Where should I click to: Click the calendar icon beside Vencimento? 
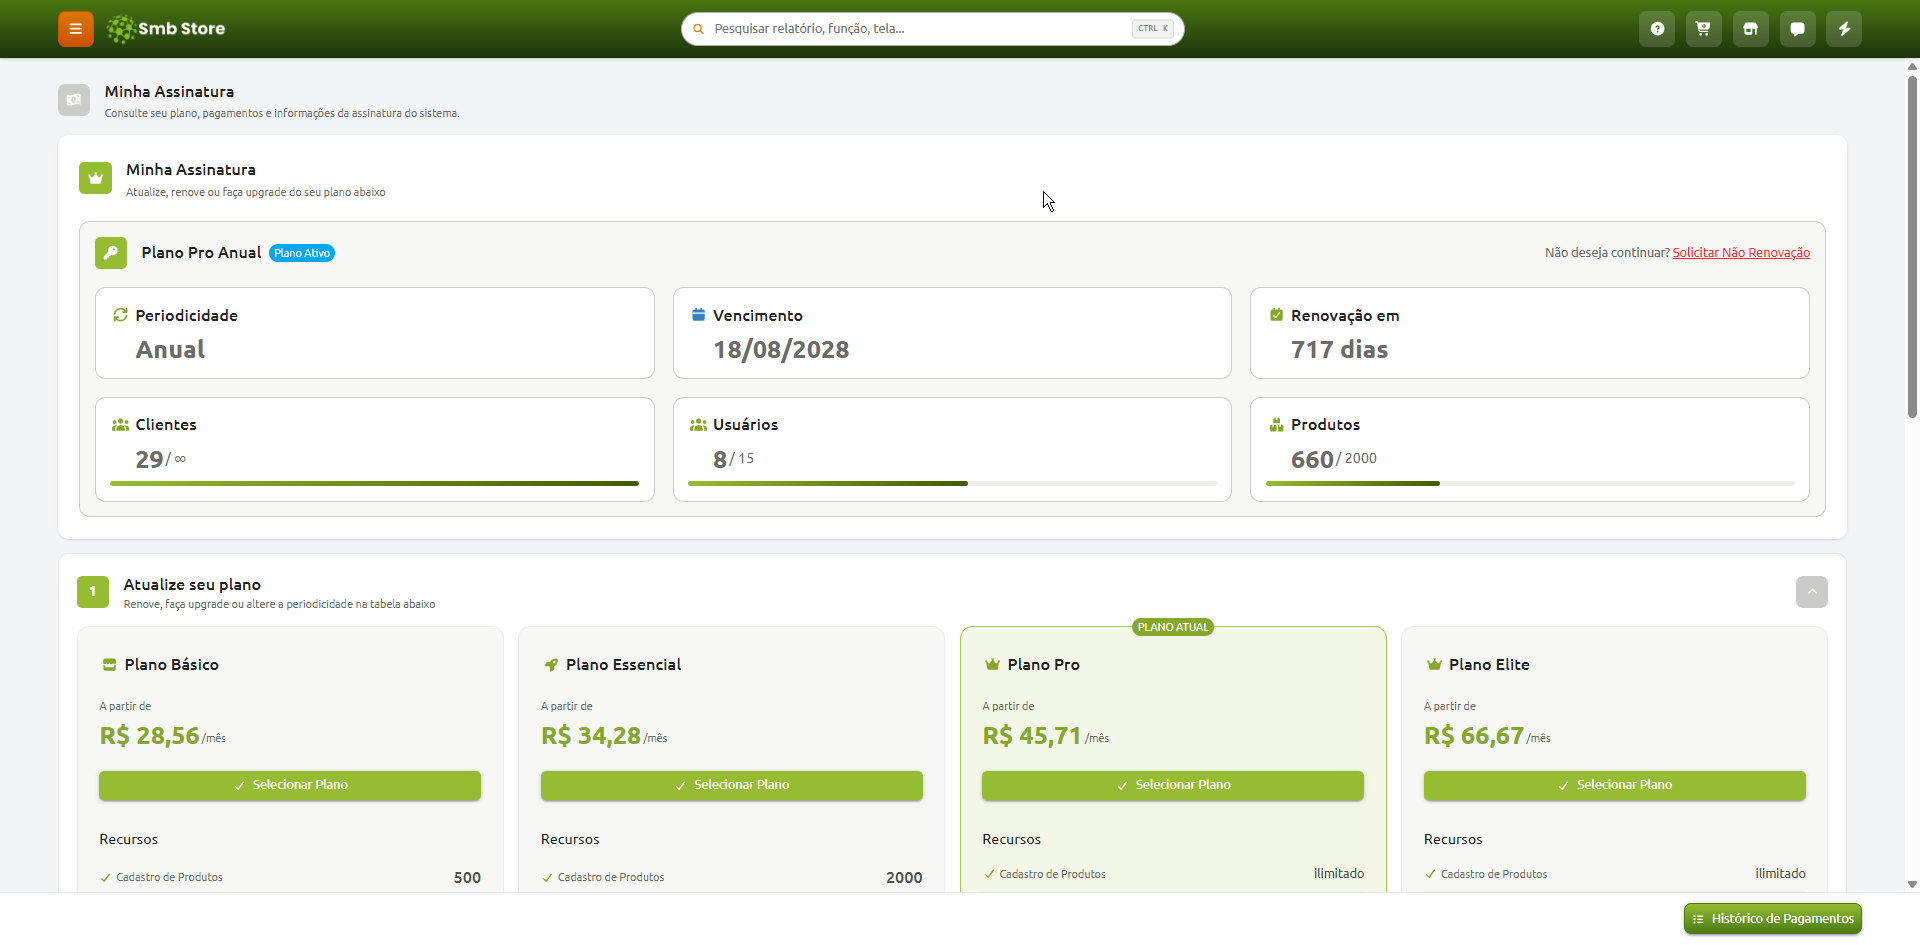(x=698, y=315)
